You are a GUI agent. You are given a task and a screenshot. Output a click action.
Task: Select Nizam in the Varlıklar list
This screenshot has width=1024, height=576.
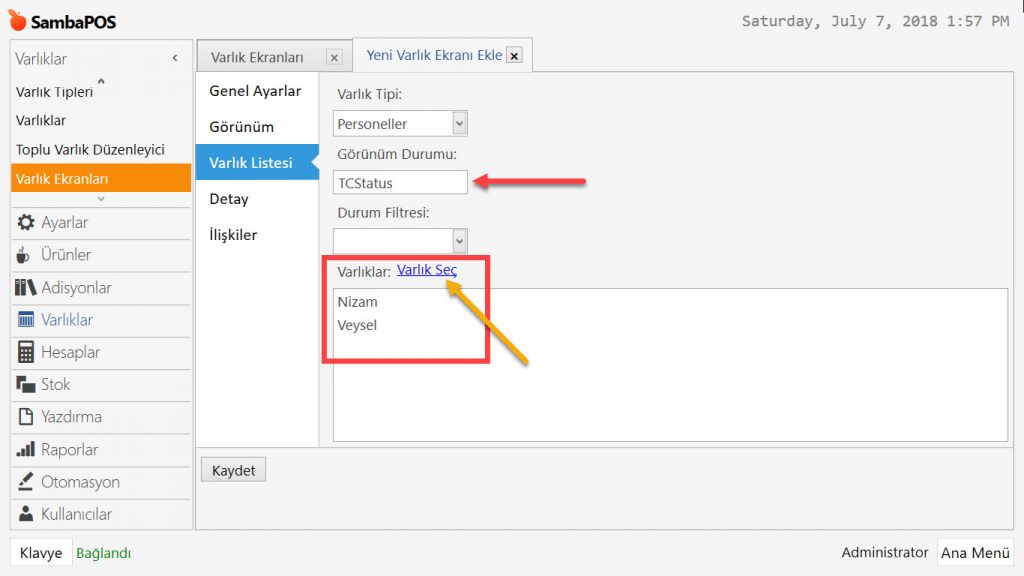358,302
